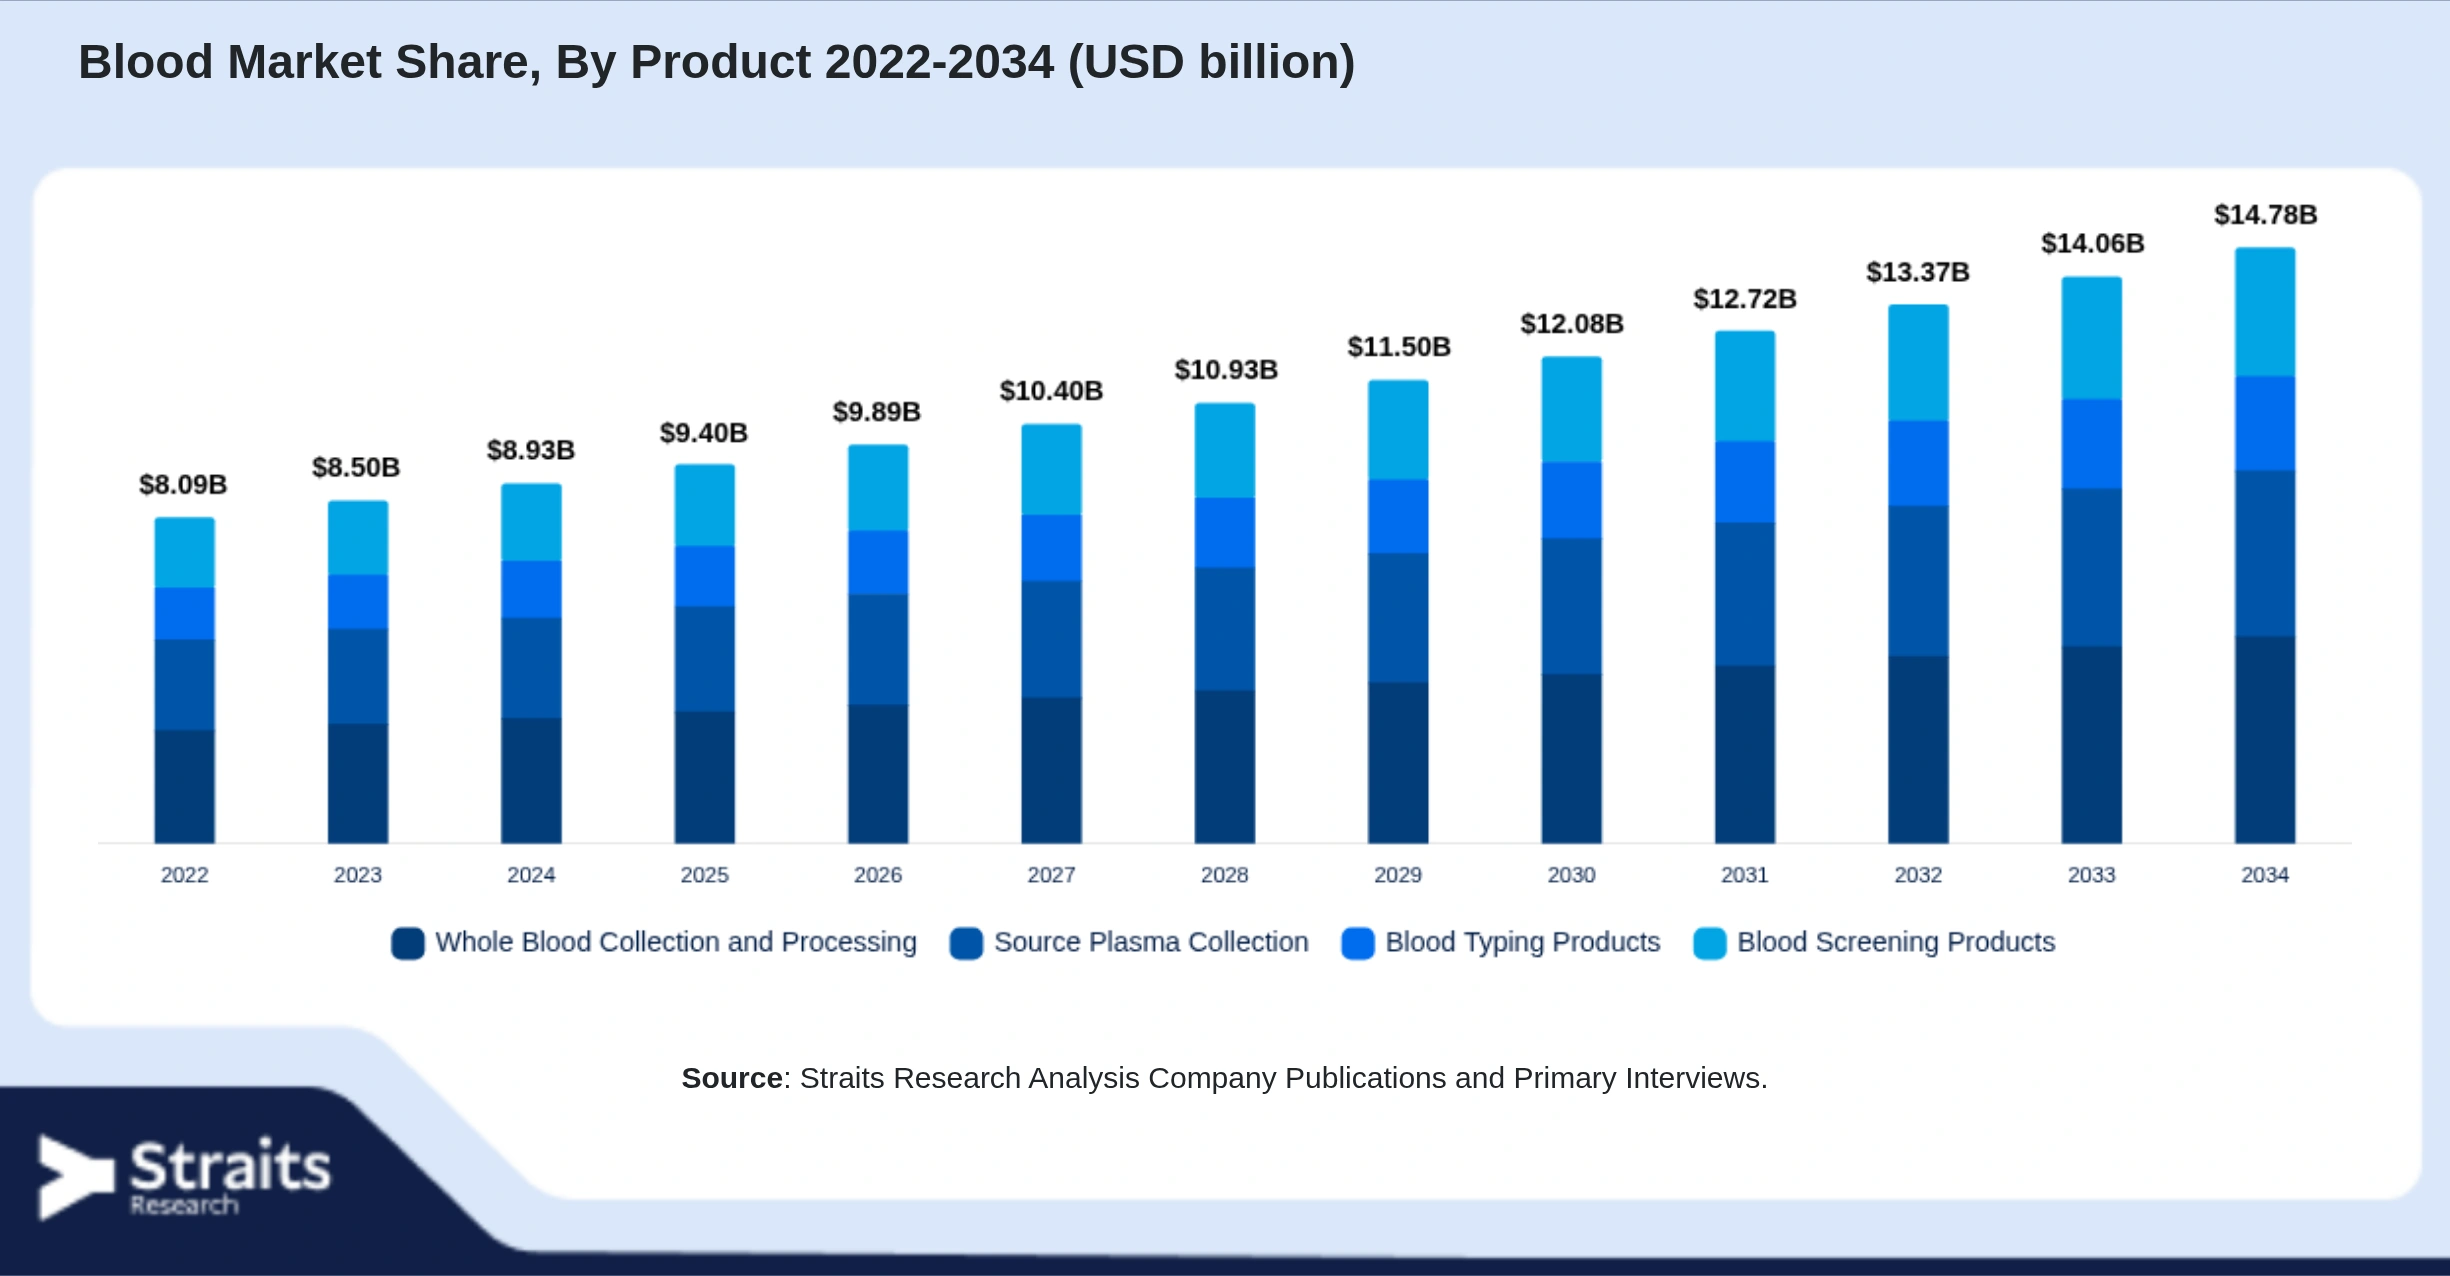Image resolution: width=2450 pixels, height=1276 pixels.
Task: Click the 2024 axis label
Action: point(531,875)
